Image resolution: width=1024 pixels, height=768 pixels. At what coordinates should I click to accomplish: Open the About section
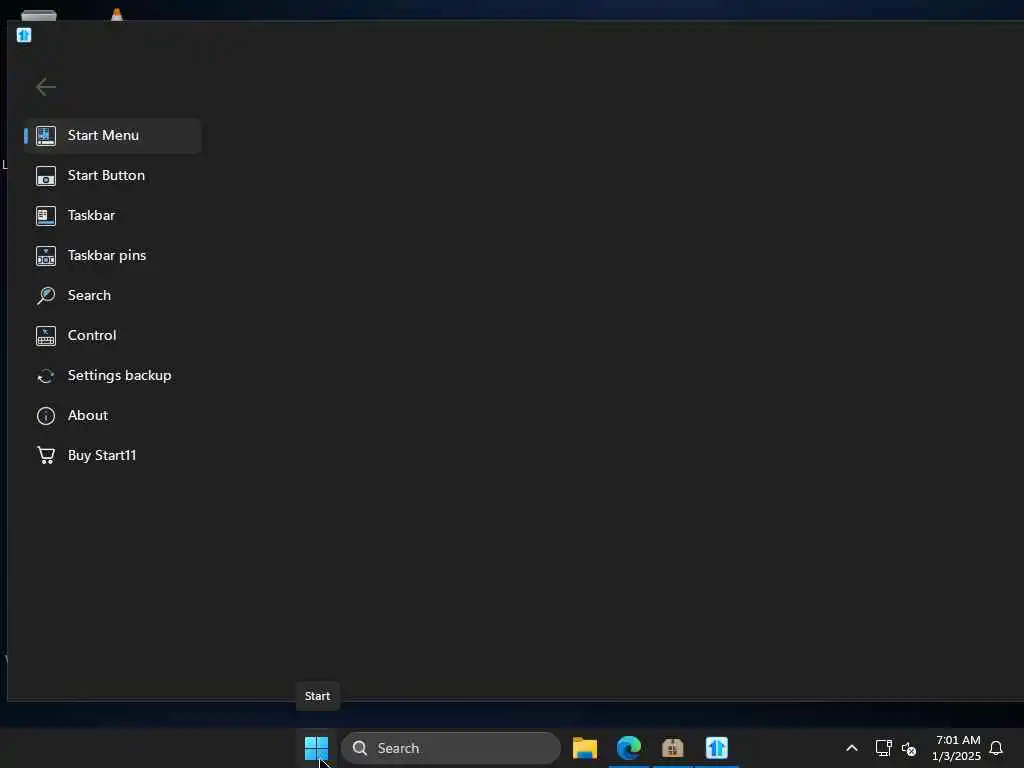coord(112,415)
